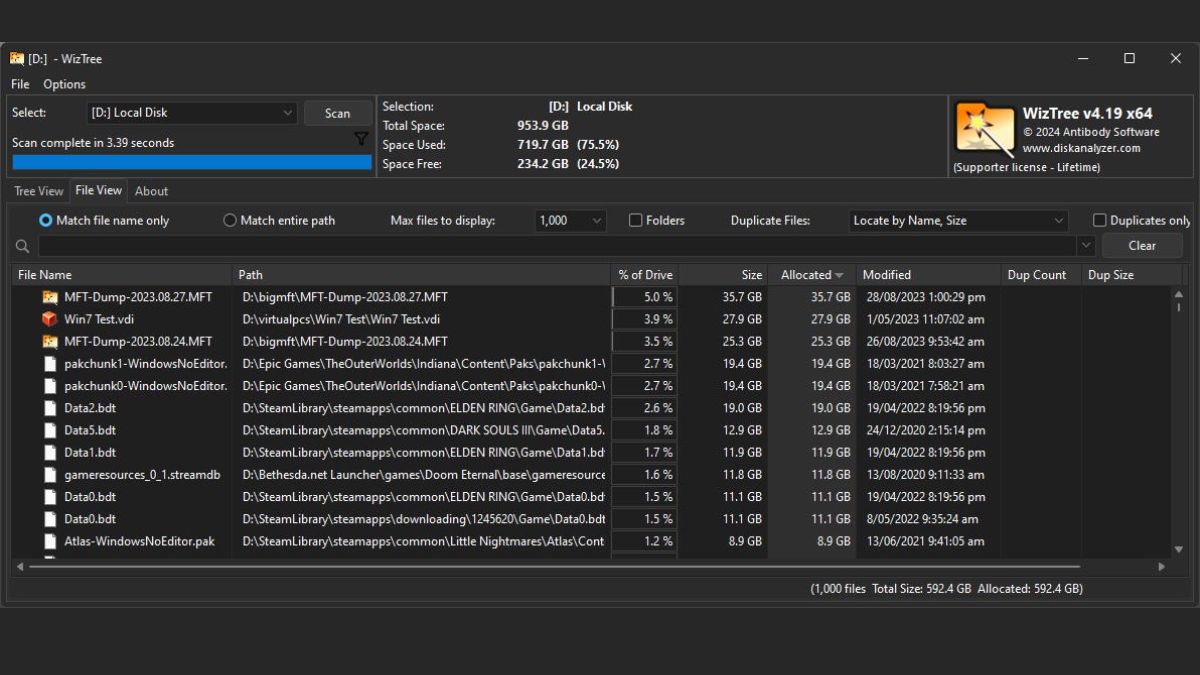
Task: Click the Scan button
Action: pos(338,113)
